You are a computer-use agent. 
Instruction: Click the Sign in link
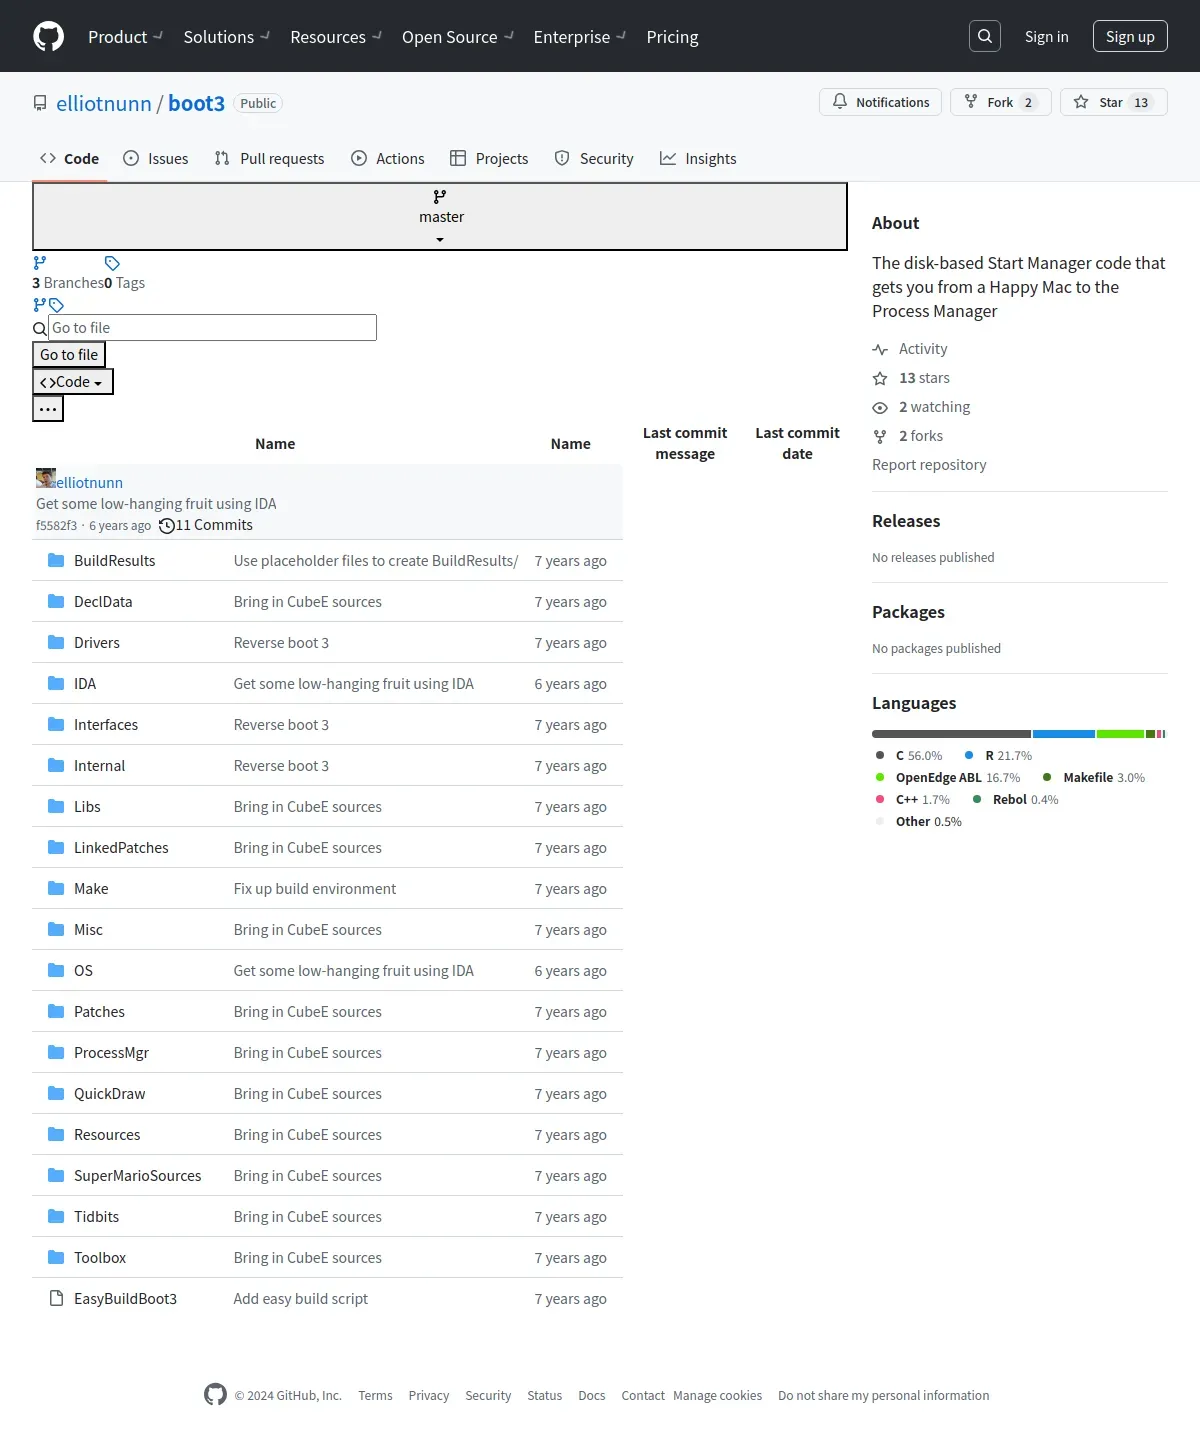(x=1046, y=36)
